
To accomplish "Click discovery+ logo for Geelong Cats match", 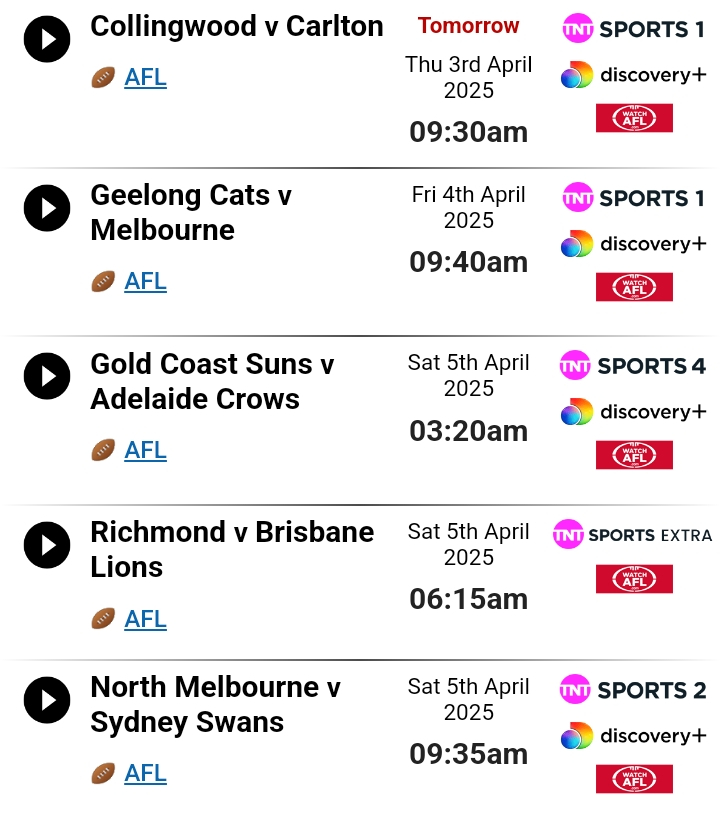I will (x=633, y=244).
